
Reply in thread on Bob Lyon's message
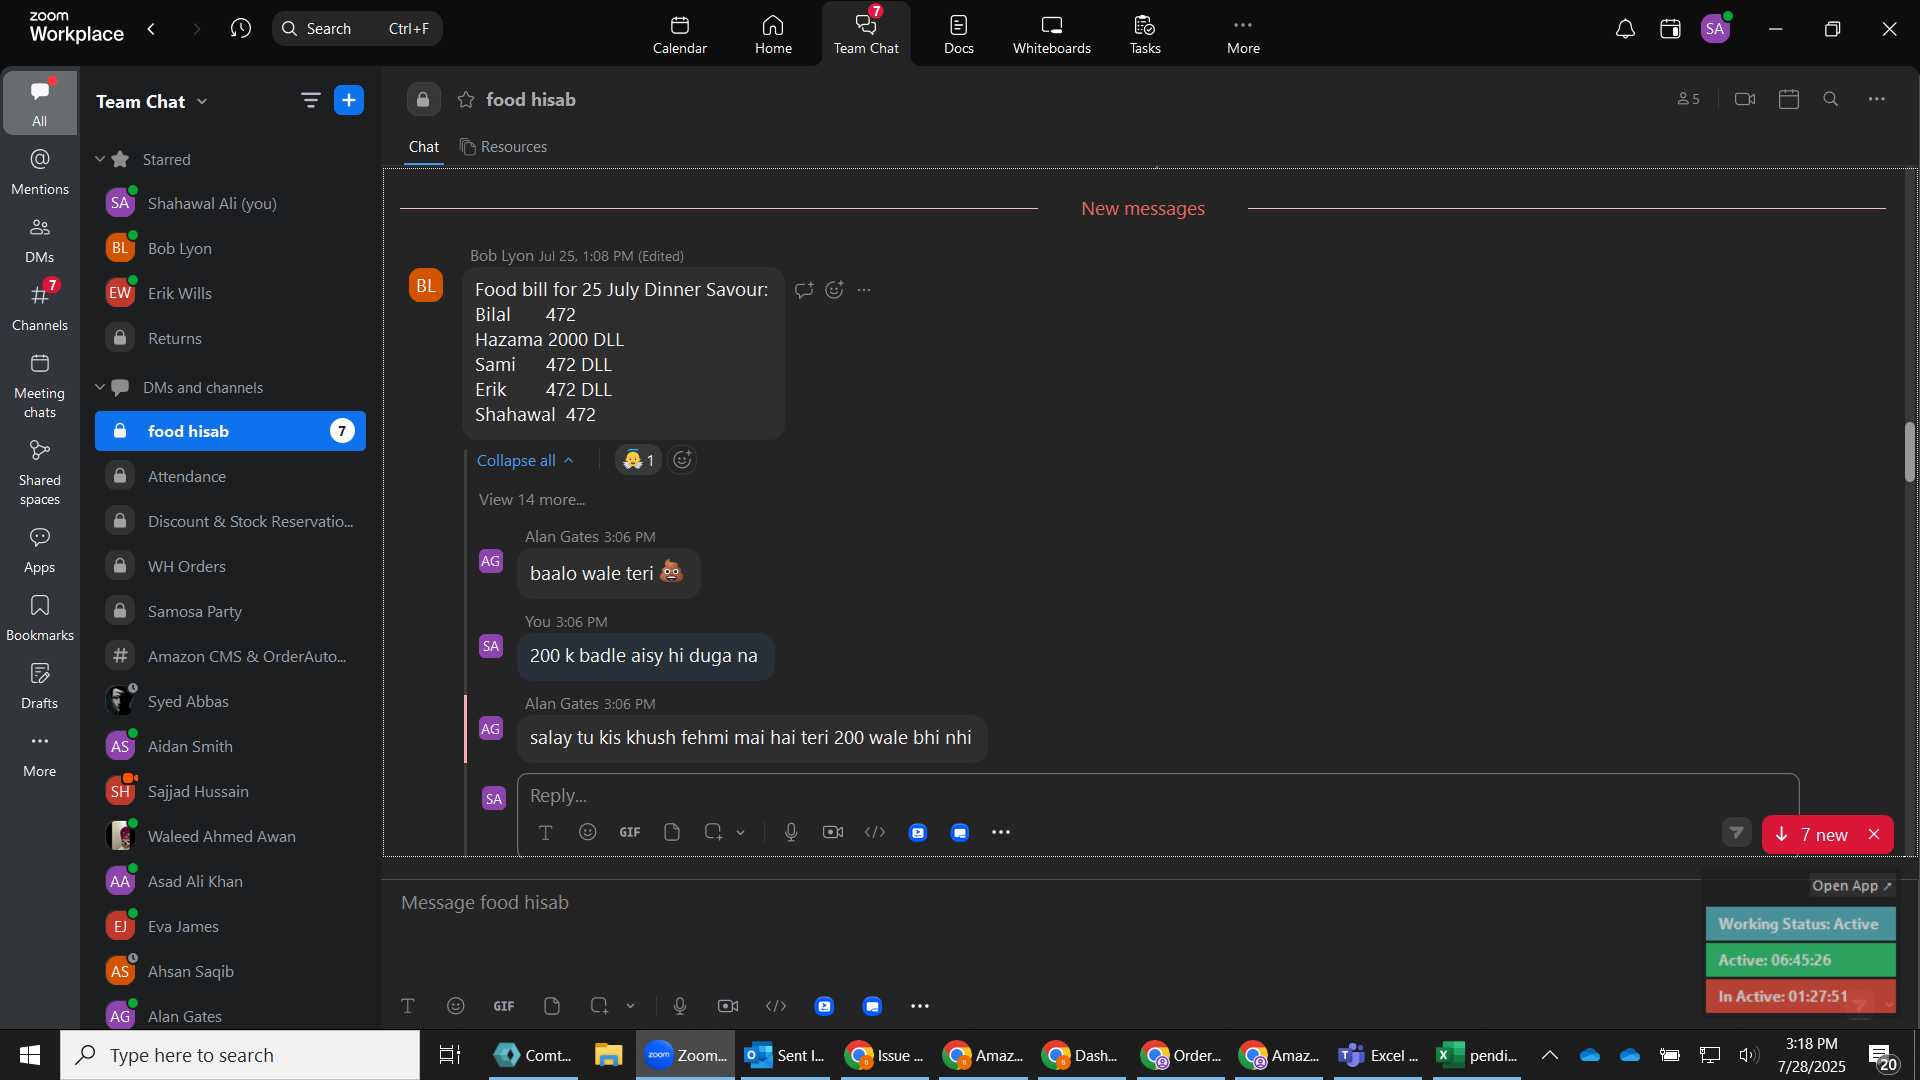coord(804,290)
